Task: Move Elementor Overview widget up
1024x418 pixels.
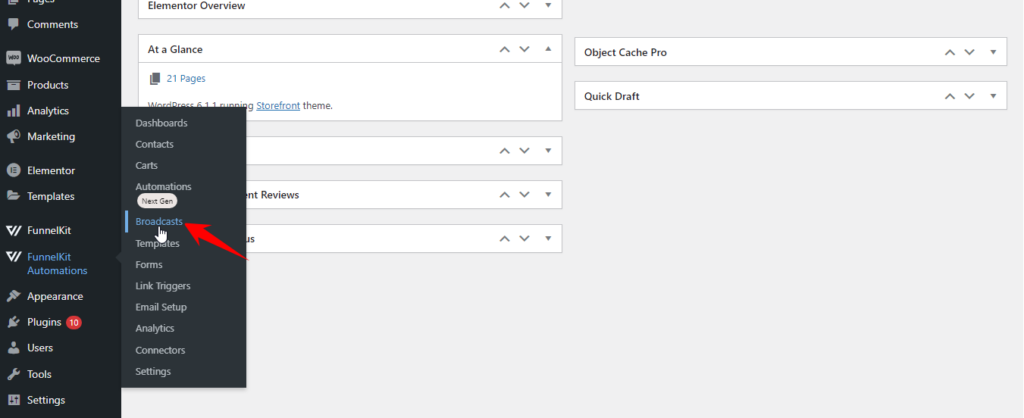Action: [504, 5]
